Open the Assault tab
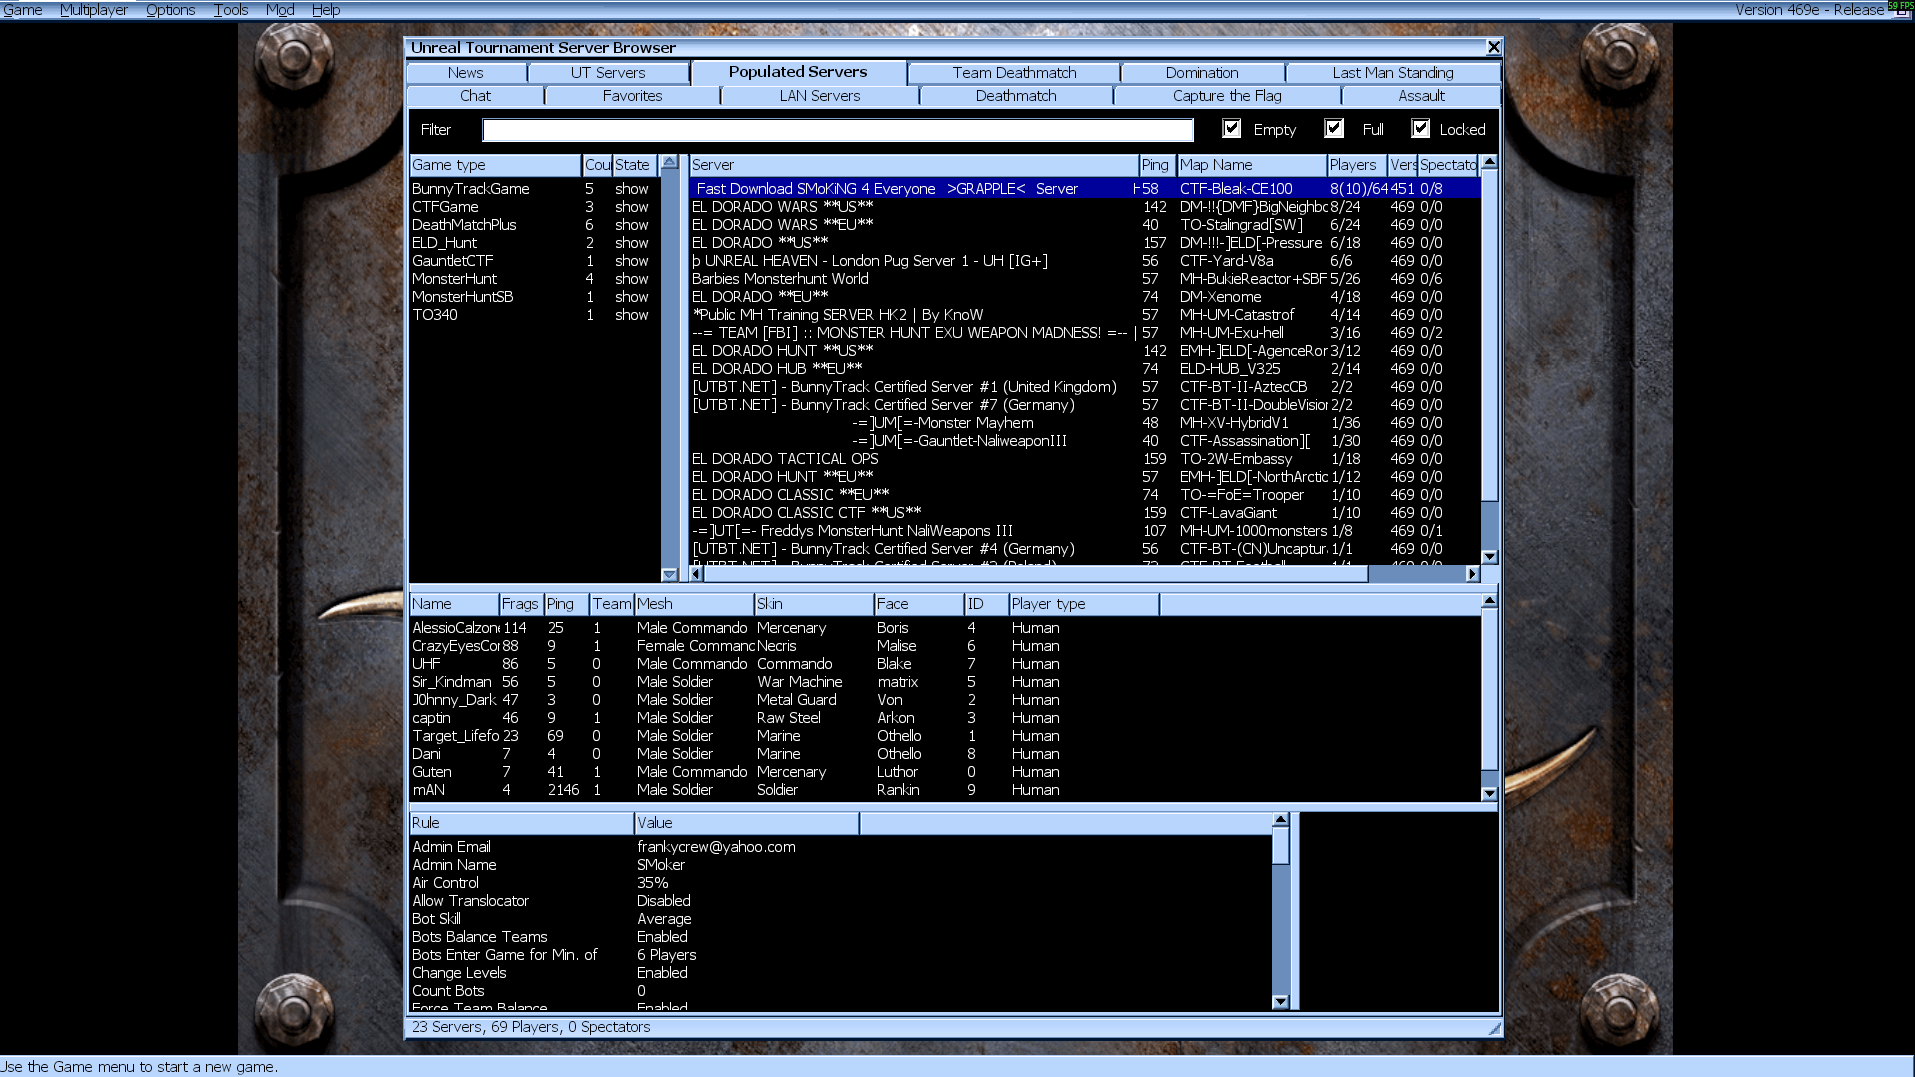The height and width of the screenshot is (1077, 1915). 1421,96
